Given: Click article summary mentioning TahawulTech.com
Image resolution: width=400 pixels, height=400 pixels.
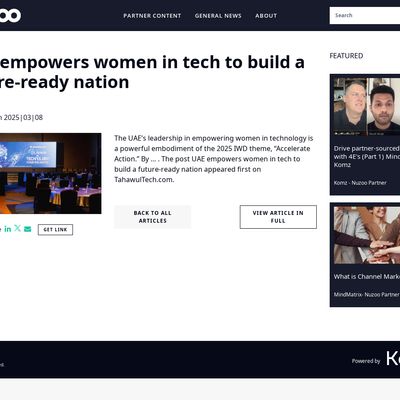Looking at the screenshot, I should tap(214, 159).
